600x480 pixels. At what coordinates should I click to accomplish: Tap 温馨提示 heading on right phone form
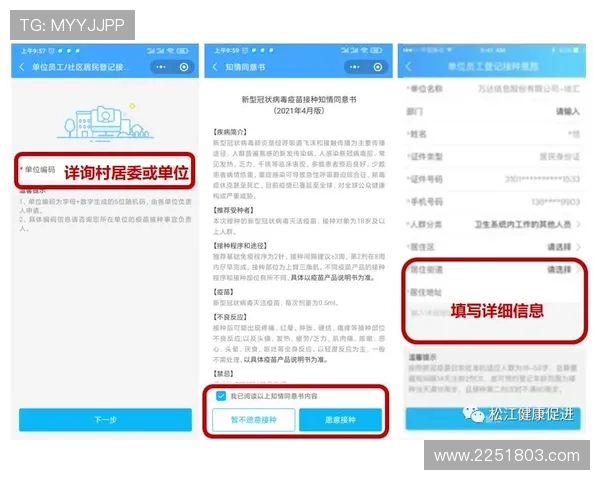coord(422,357)
